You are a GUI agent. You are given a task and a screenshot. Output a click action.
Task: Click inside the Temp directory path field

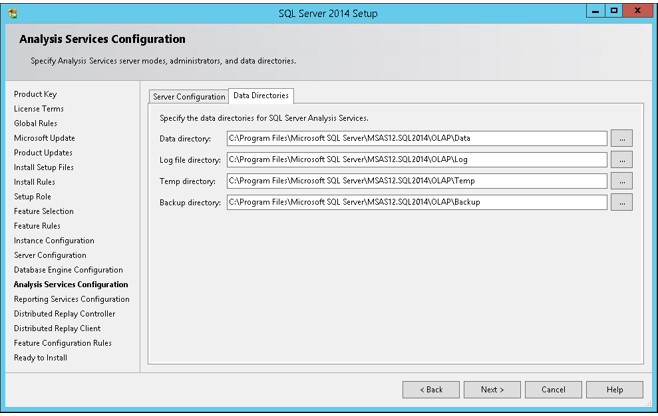pos(417,181)
